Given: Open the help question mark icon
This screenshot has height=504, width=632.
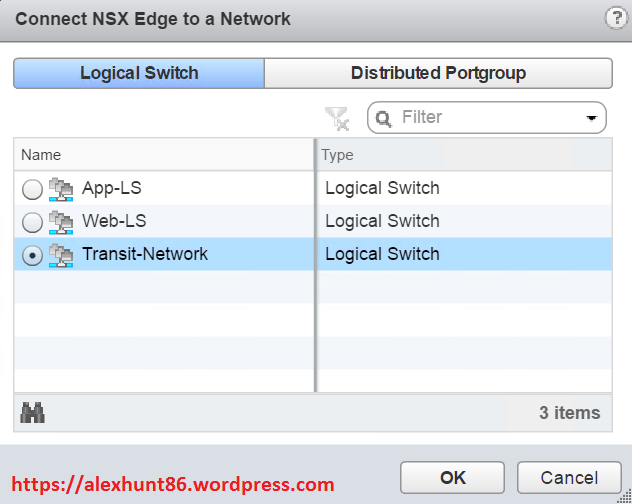Looking at the screenshot, I should (616, 19).
